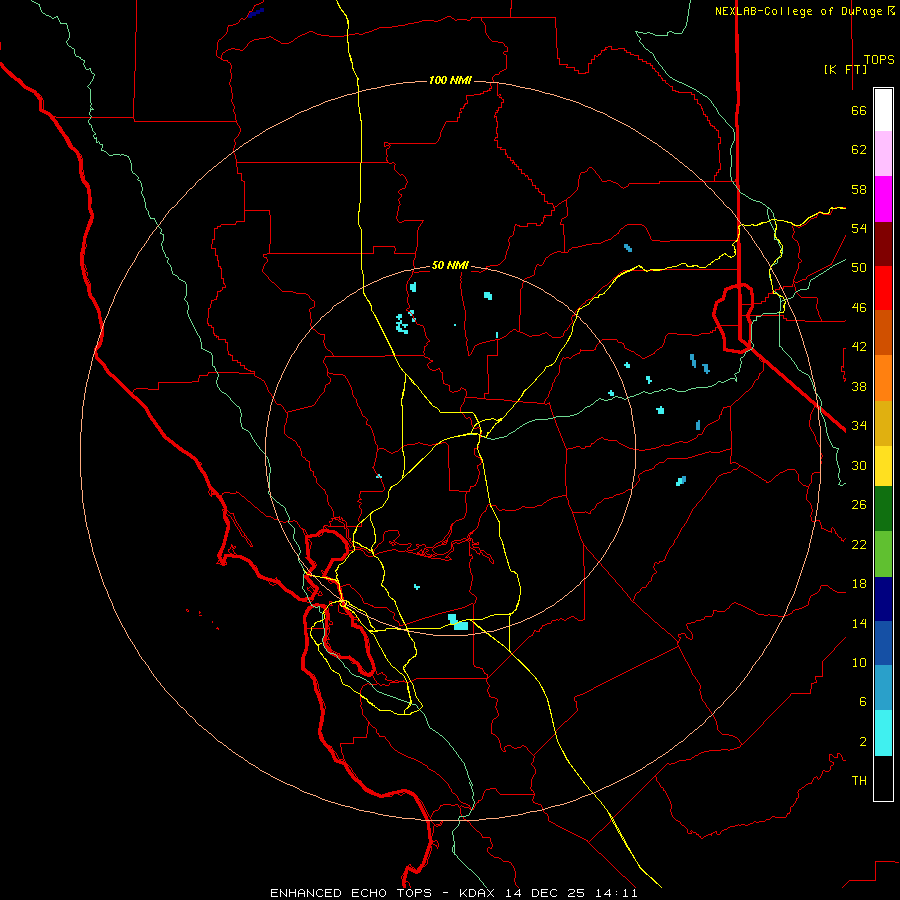This screenshot has width=900, height=900.
Task: Click the dark red (maroon) legend swatch
Action: tap(883, 244)
